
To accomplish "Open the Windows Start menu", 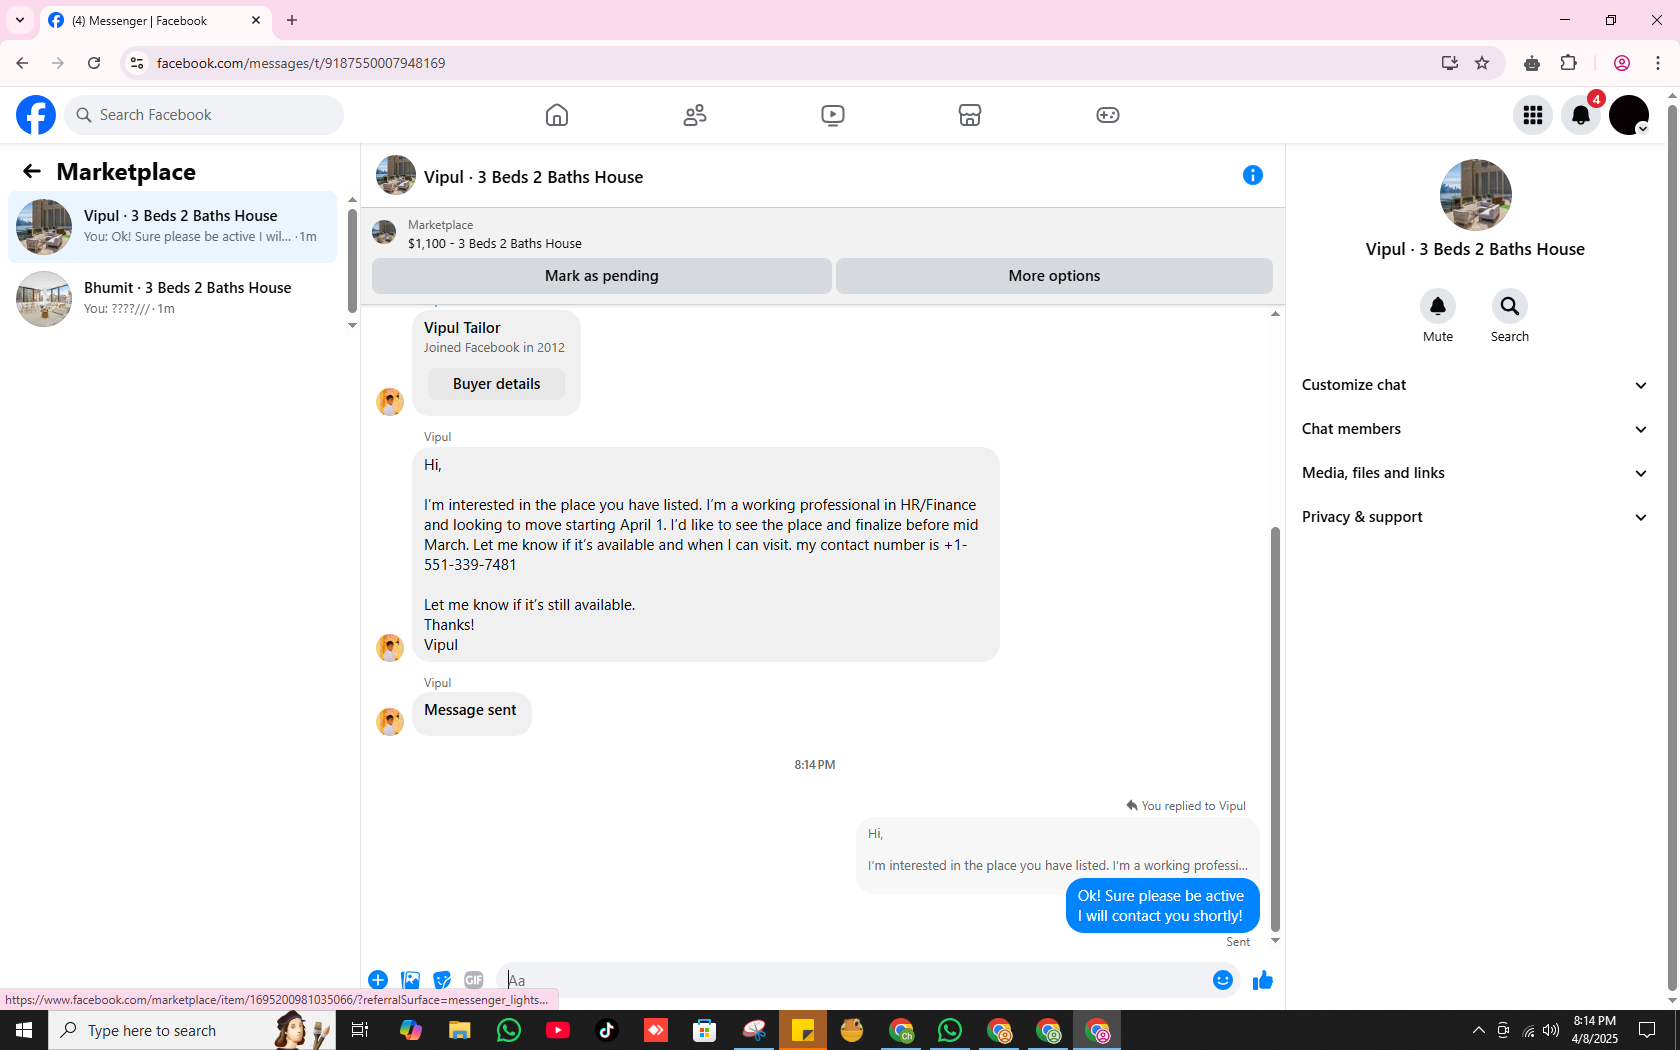I will 24,1031.
